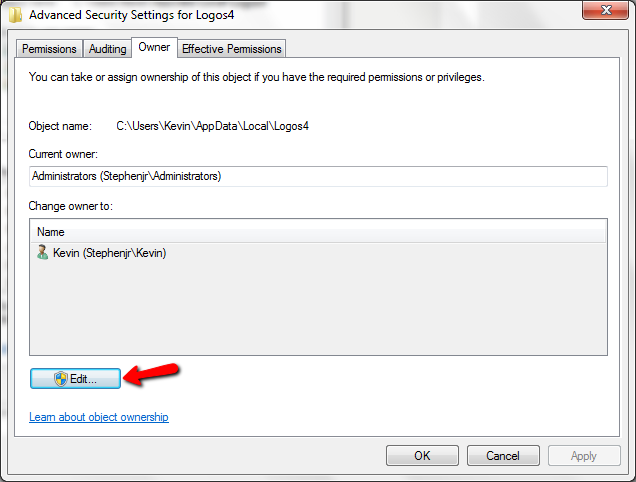Click the folder icon in the title bar
Screen dimensions: 636x482
coord(15,15)
